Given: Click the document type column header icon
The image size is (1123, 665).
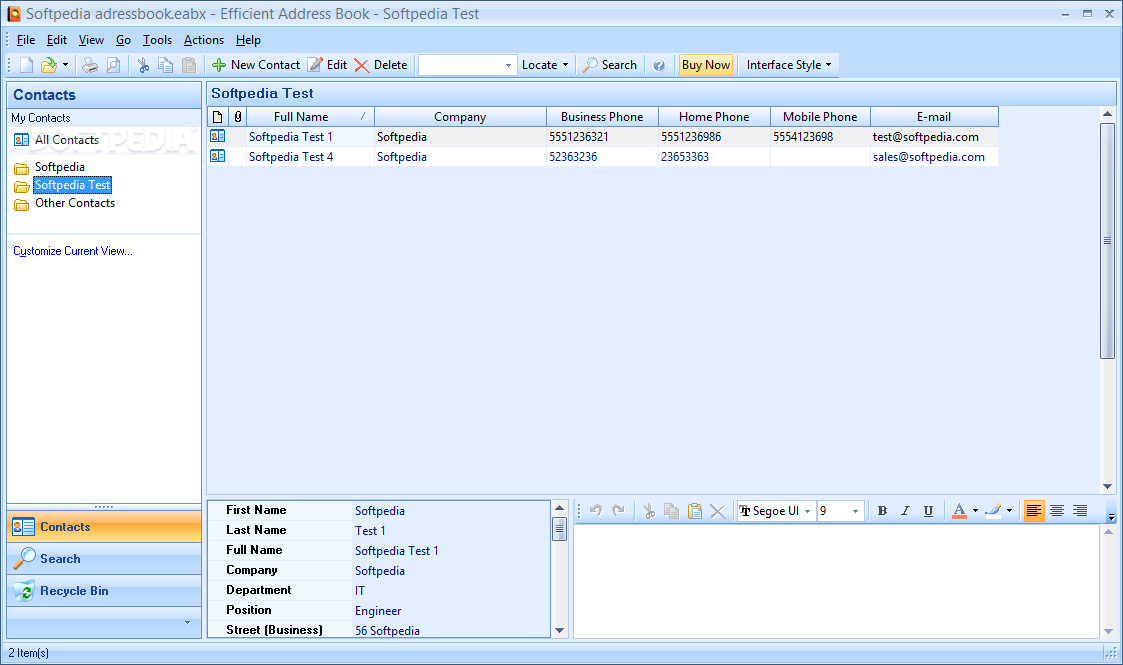Looking at the screenshot, I should pyautogui.click(x=218, y=117).
